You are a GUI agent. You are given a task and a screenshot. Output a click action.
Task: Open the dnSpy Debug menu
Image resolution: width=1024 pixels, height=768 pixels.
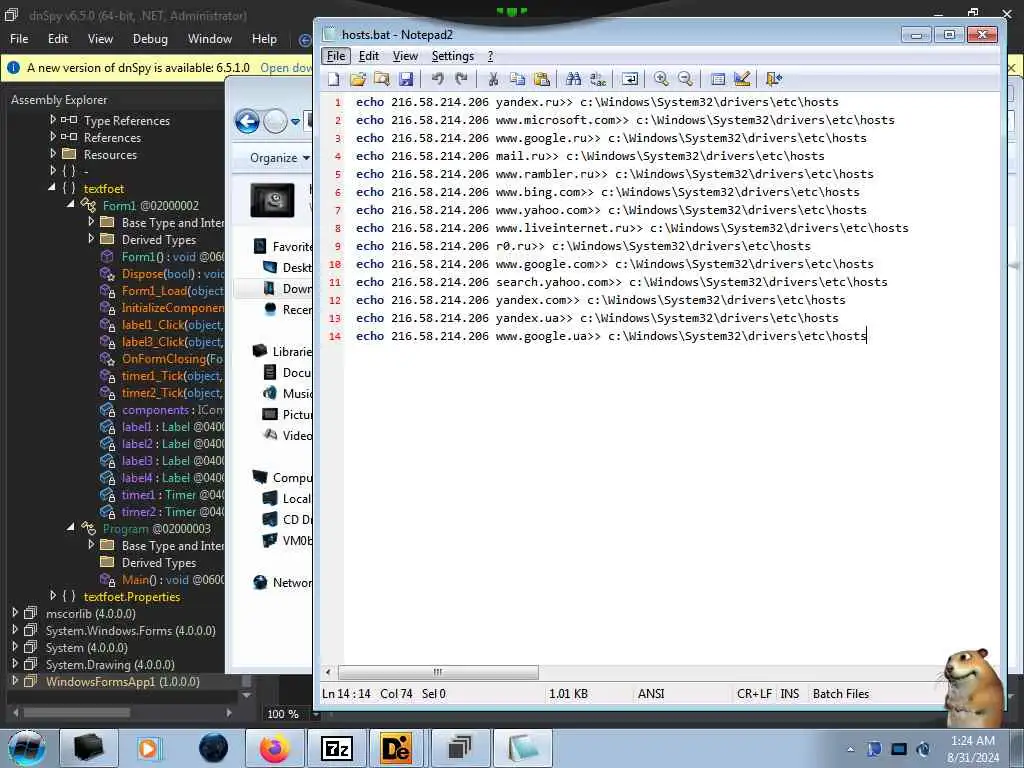[x=150, y=39]
